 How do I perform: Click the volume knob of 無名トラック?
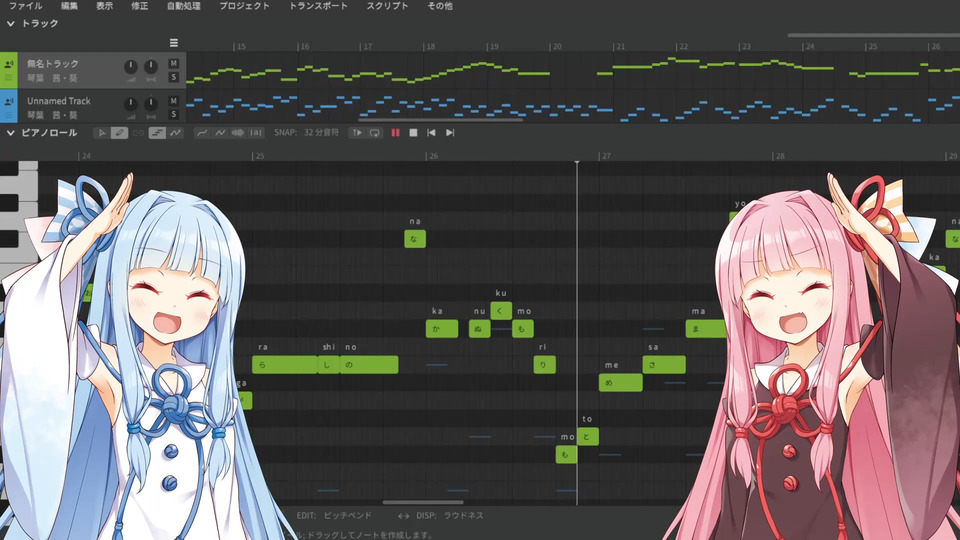point(130,67)
